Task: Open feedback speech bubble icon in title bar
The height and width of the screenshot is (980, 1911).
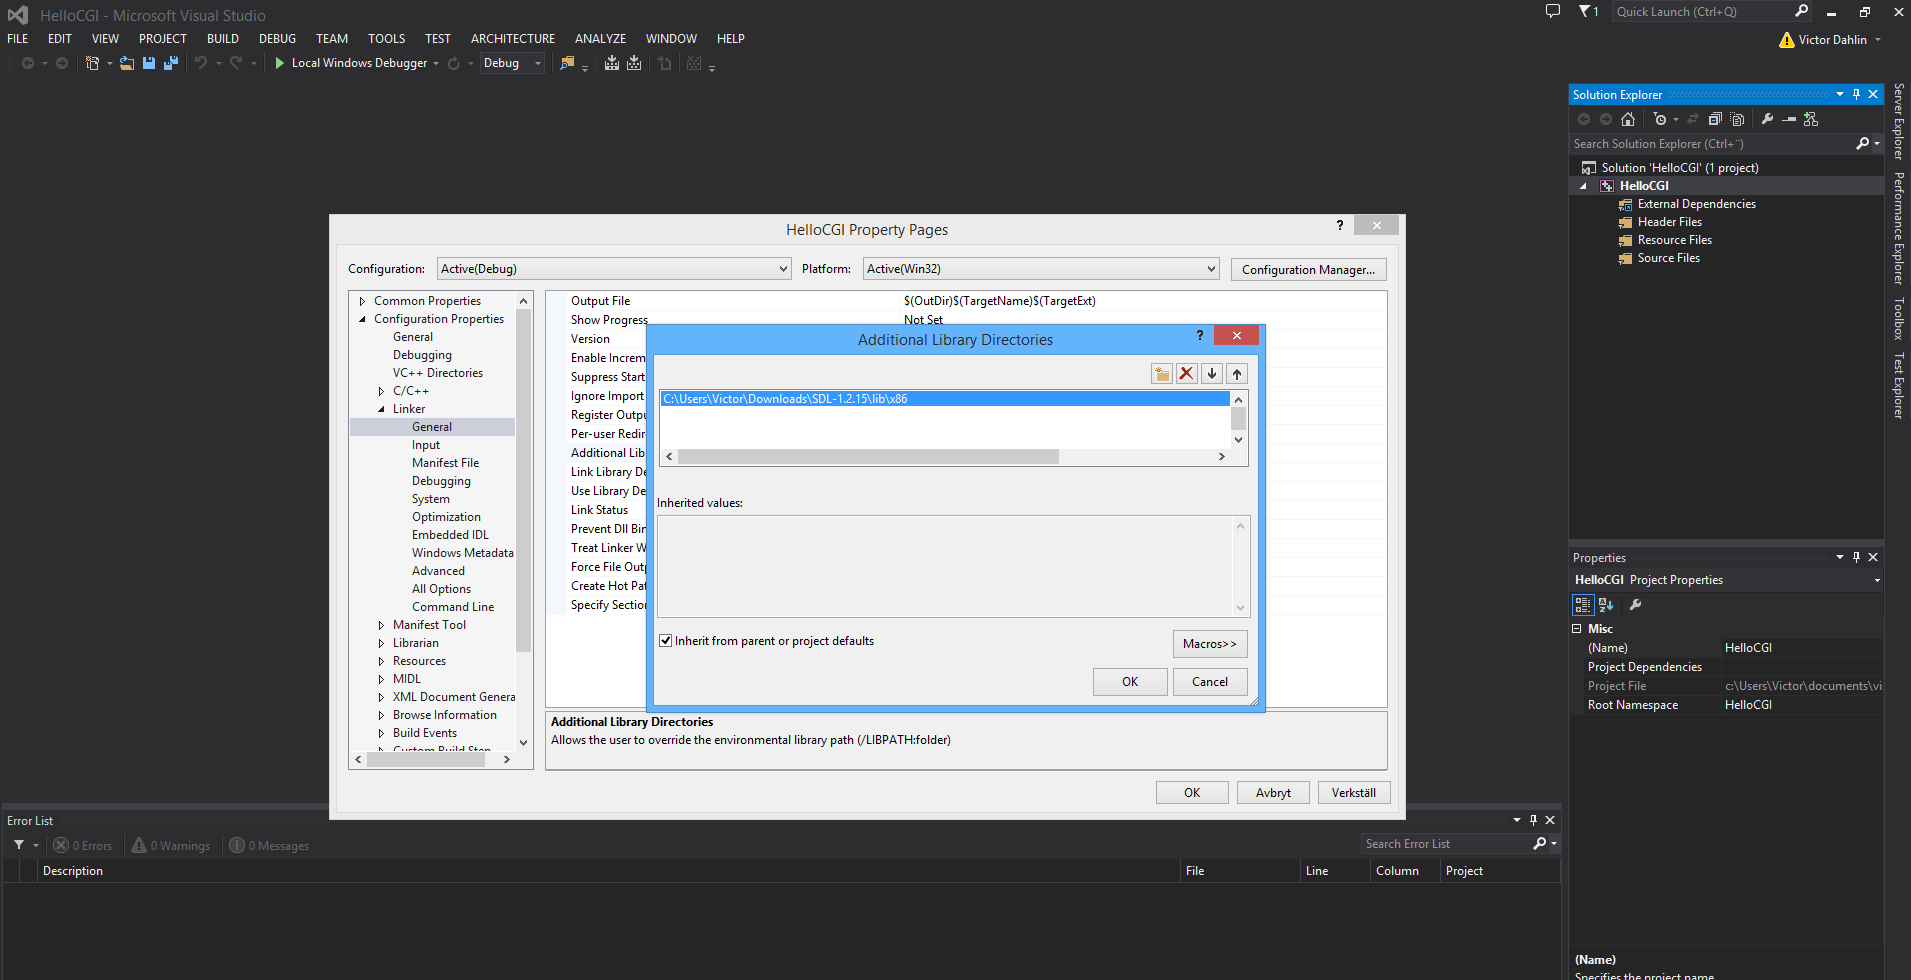Action: pos(1552,11)
